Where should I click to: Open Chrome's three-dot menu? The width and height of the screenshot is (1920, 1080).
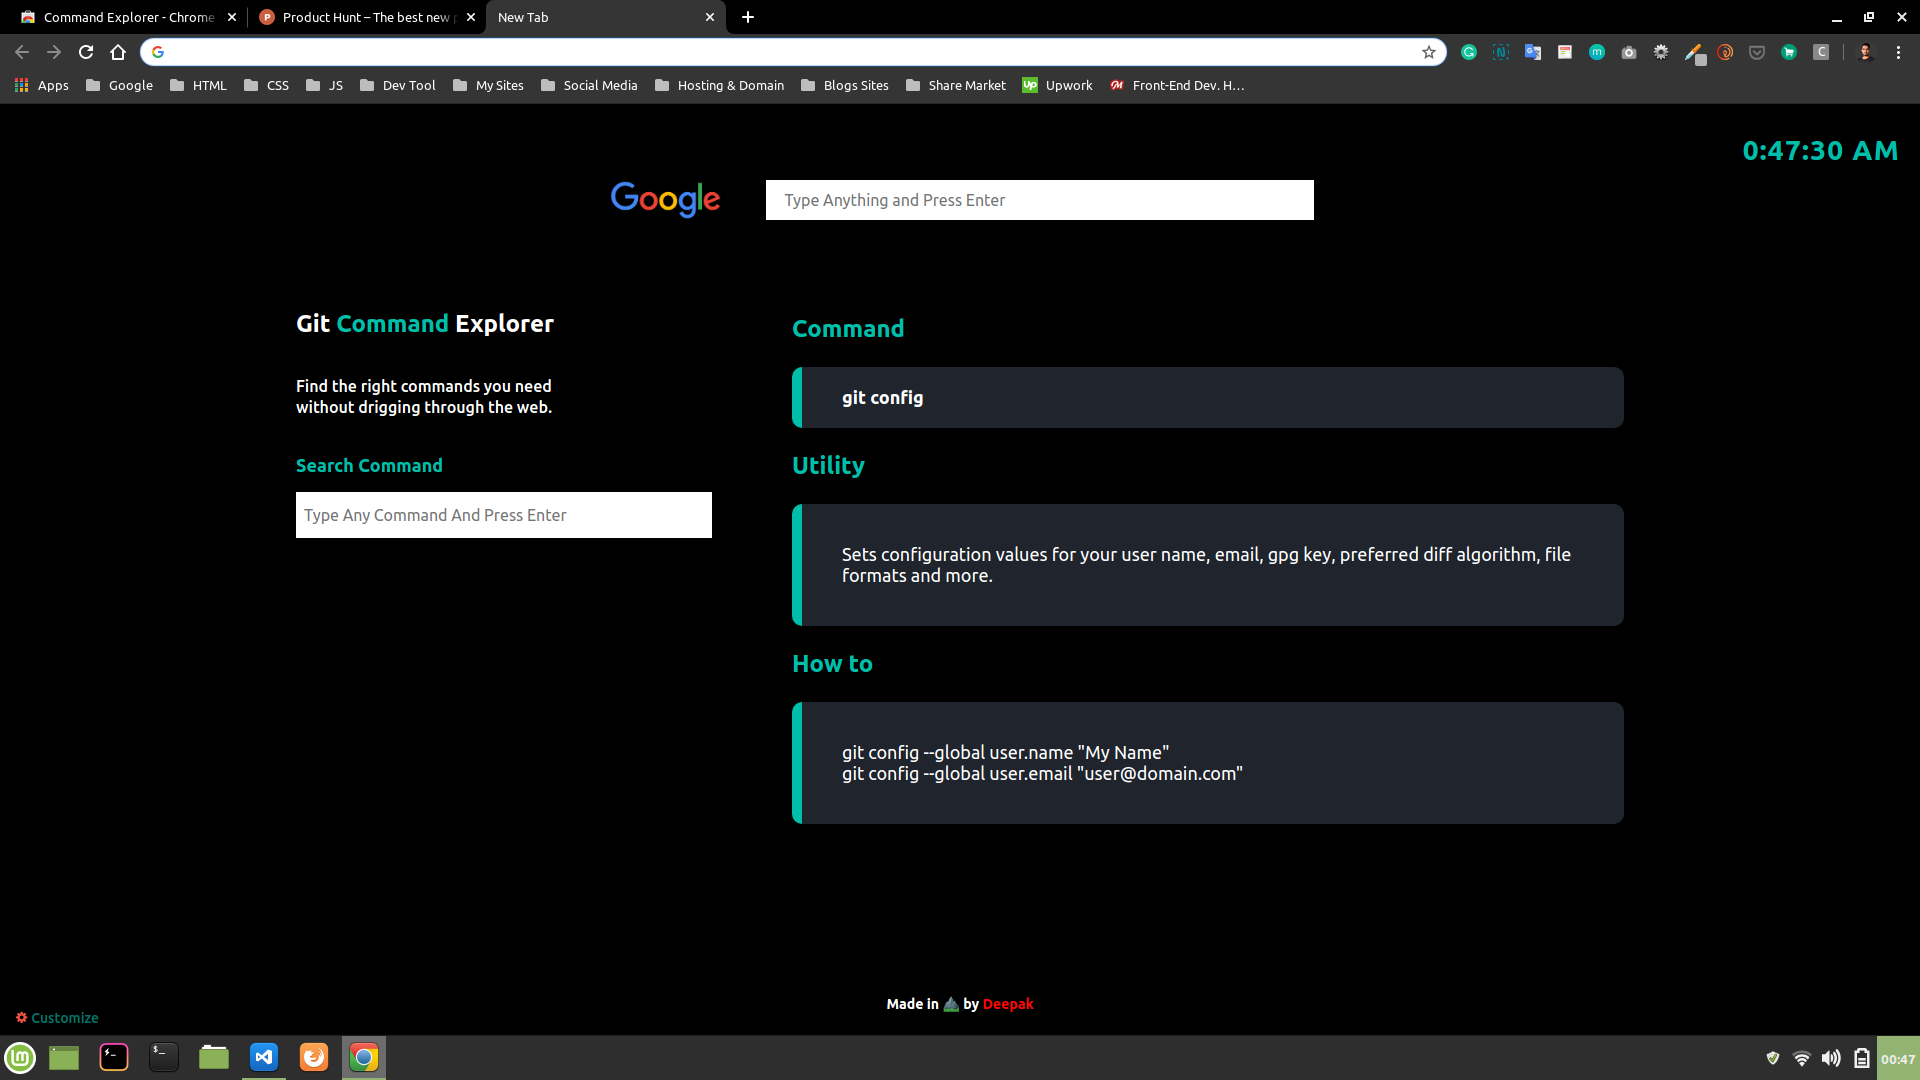(x=1899, y=52)
